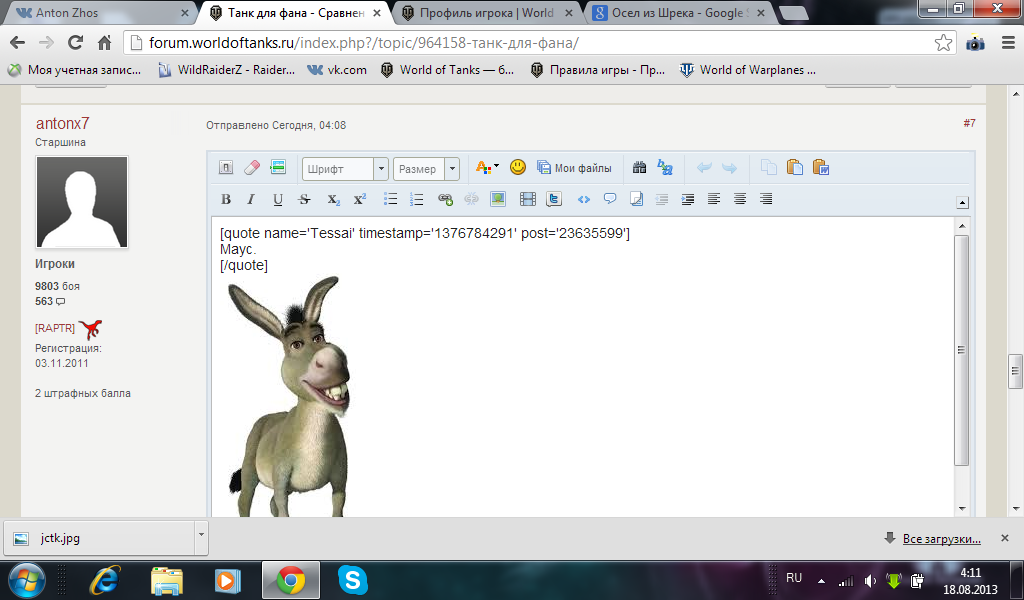Click the eraser remove-format icon
This screenshot has width=1024, height=600.
pyautogui.click(x=252, y=168)
